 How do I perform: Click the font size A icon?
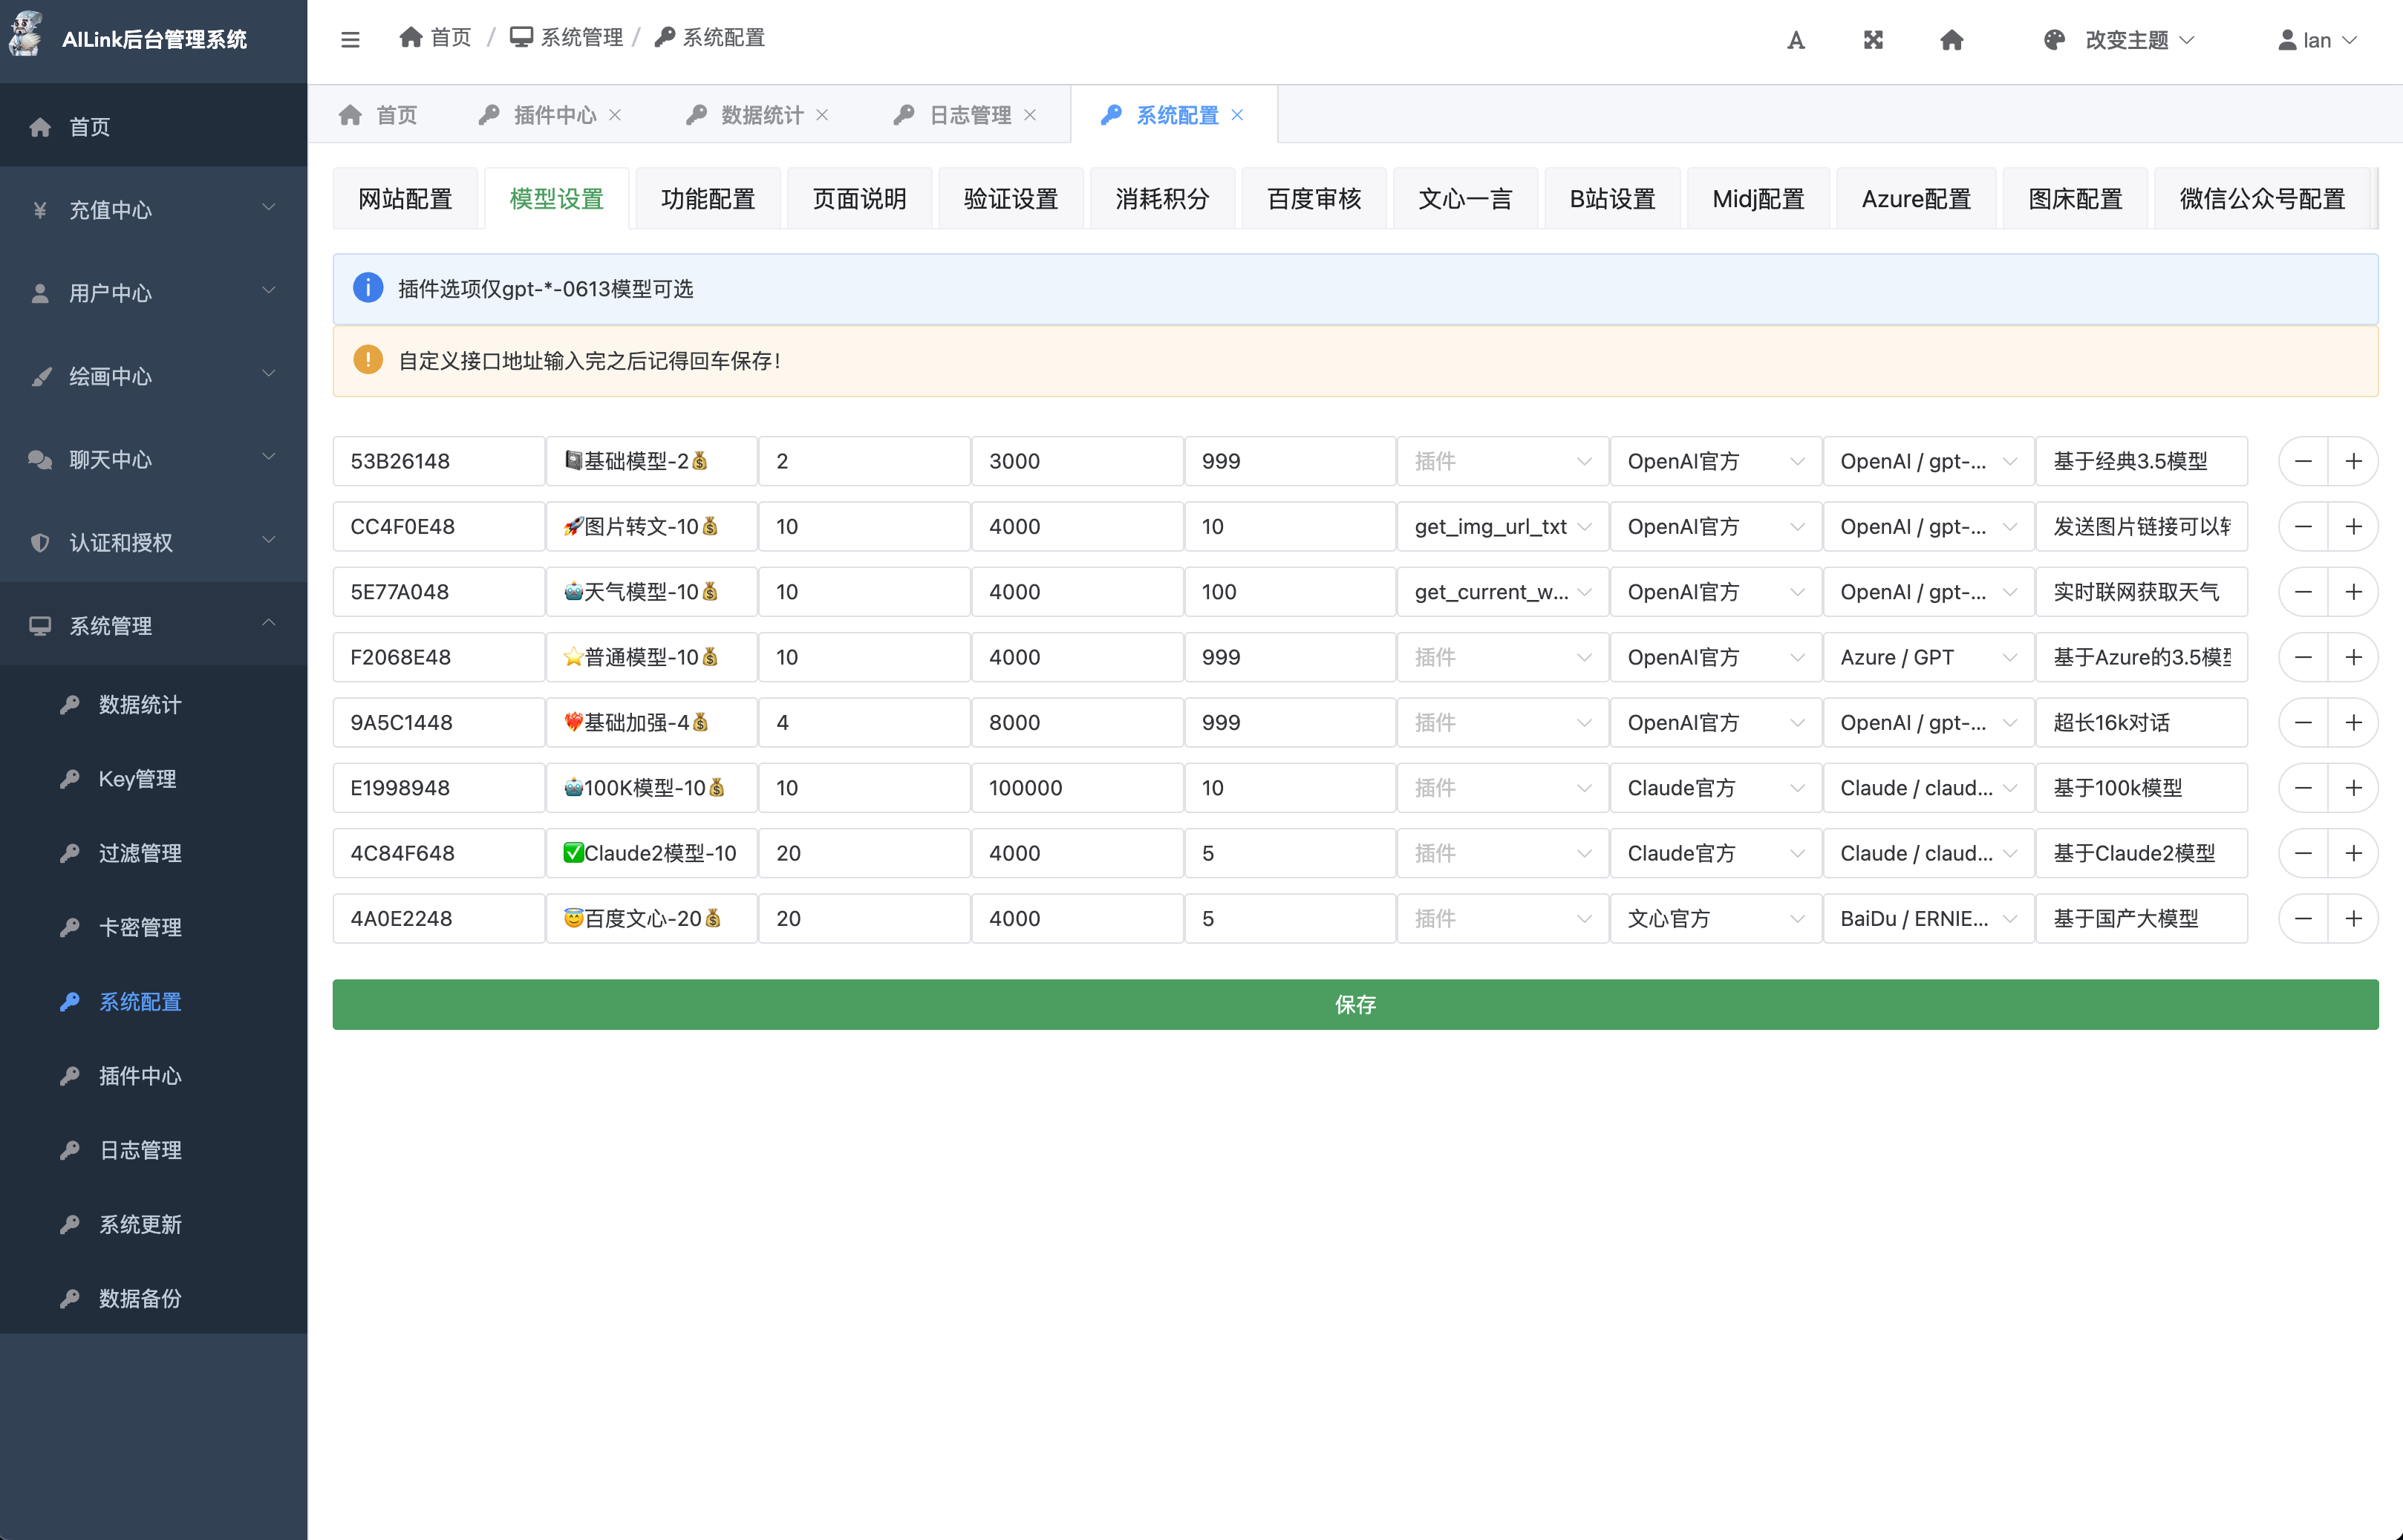tap(1796, 40)
